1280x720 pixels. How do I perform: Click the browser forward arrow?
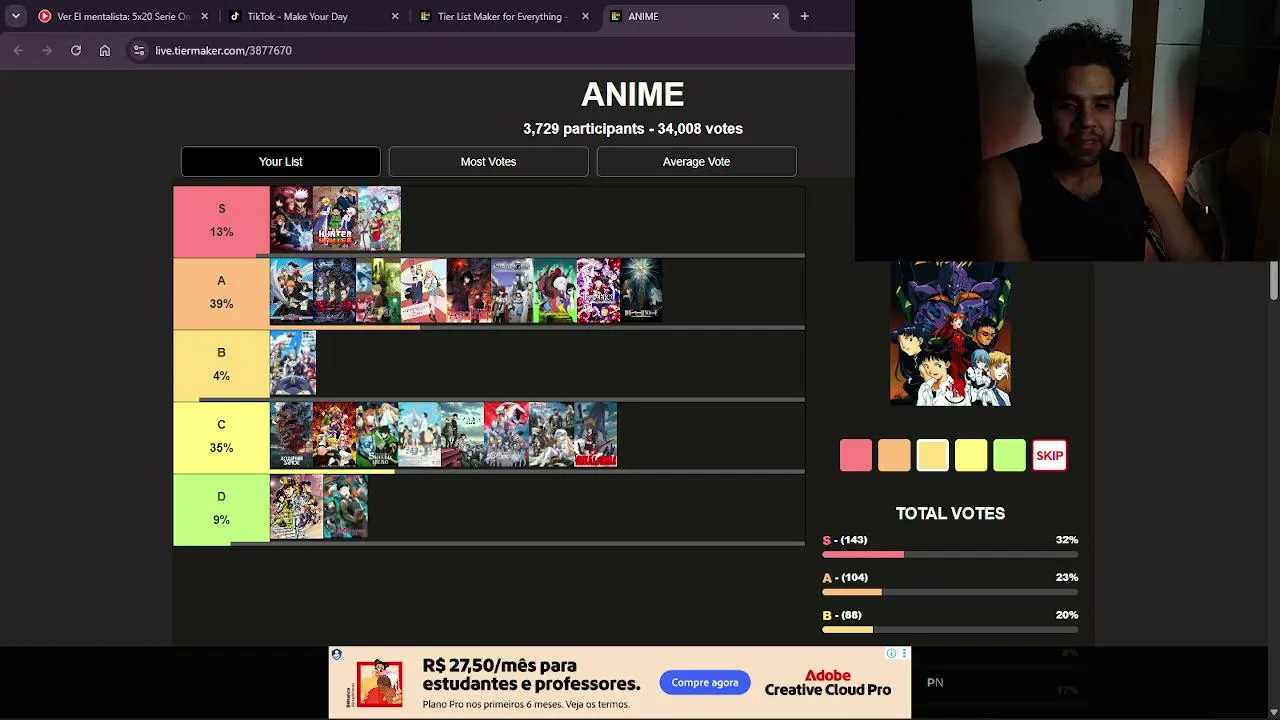pyautogui.click(x=47, y=50)
